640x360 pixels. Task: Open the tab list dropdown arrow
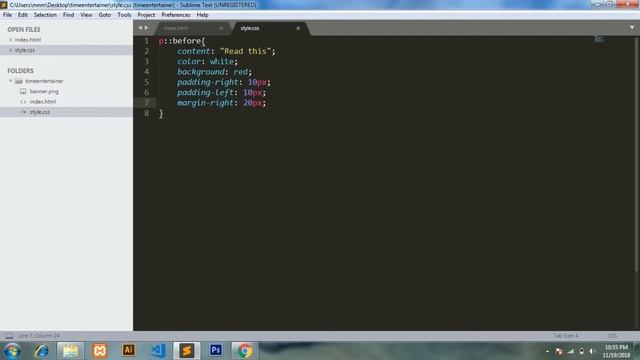click(x=632, y=28)
